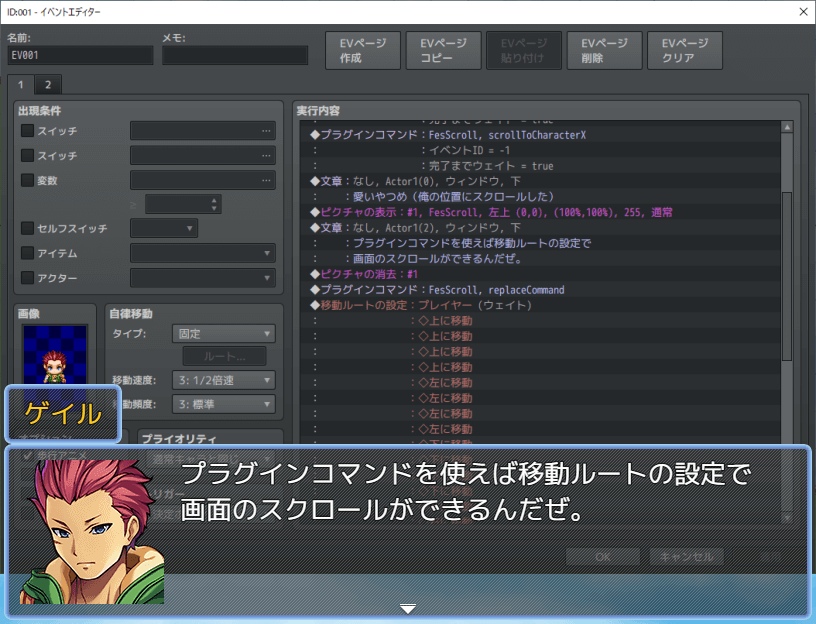The width and height of the screenshot is (816, 624).
Task: Enable the first スイッチ condition checkbox
Action: pos(28,131)
